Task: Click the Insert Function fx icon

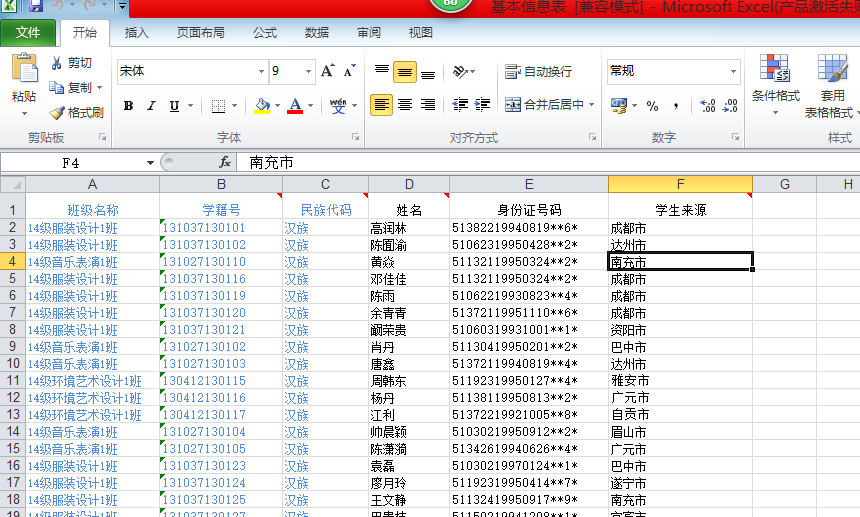Action: (x=225, y=161)
